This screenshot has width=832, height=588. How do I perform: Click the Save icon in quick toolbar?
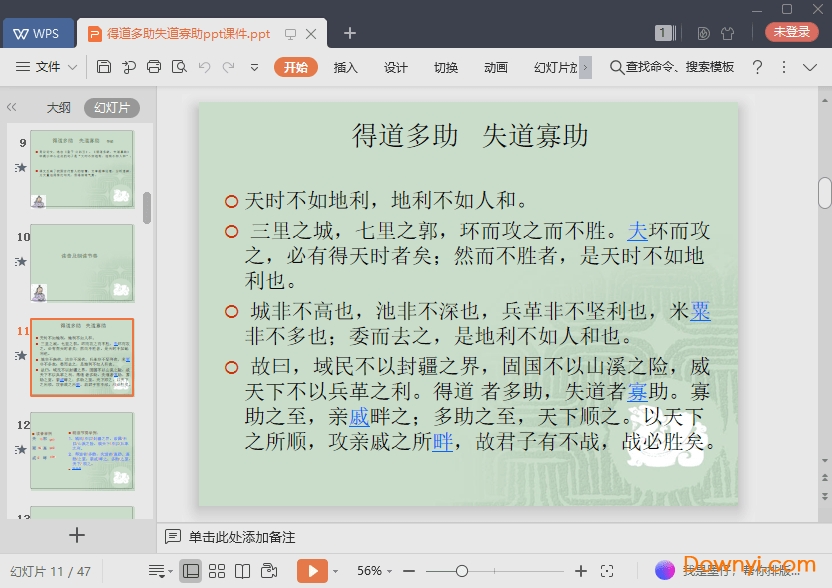[x=104, y=67]
